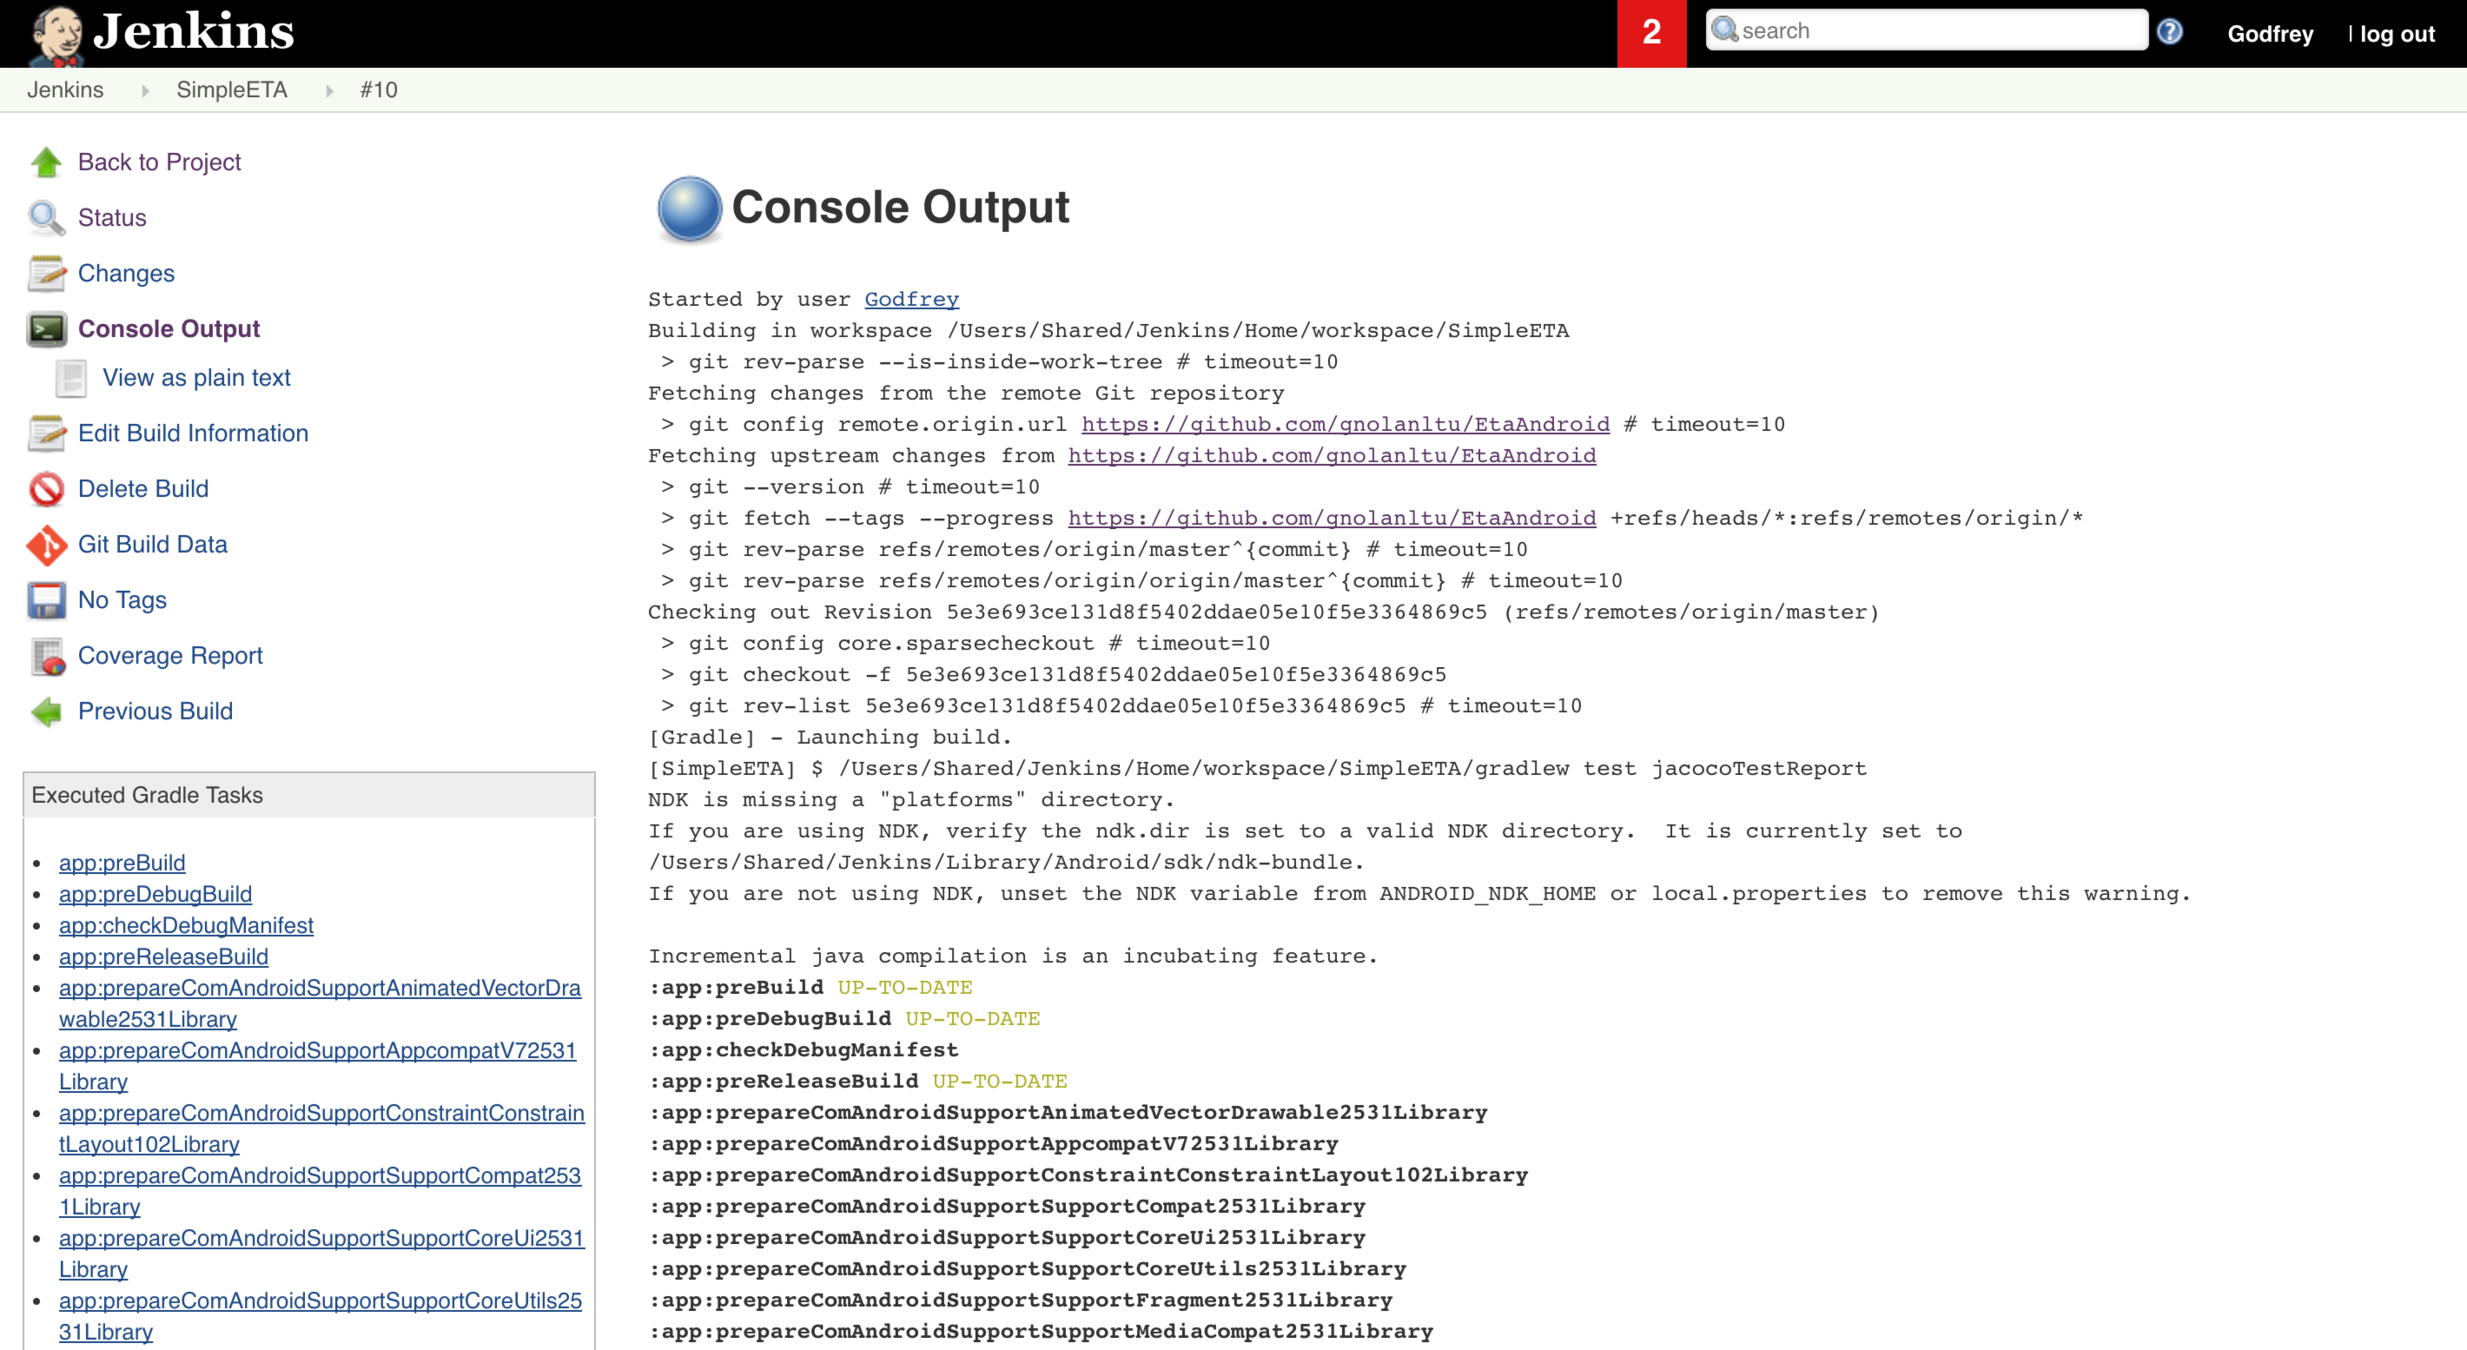
Task: Click the ':app:checkDebugManifest' console line
Action: (803, 1050)
